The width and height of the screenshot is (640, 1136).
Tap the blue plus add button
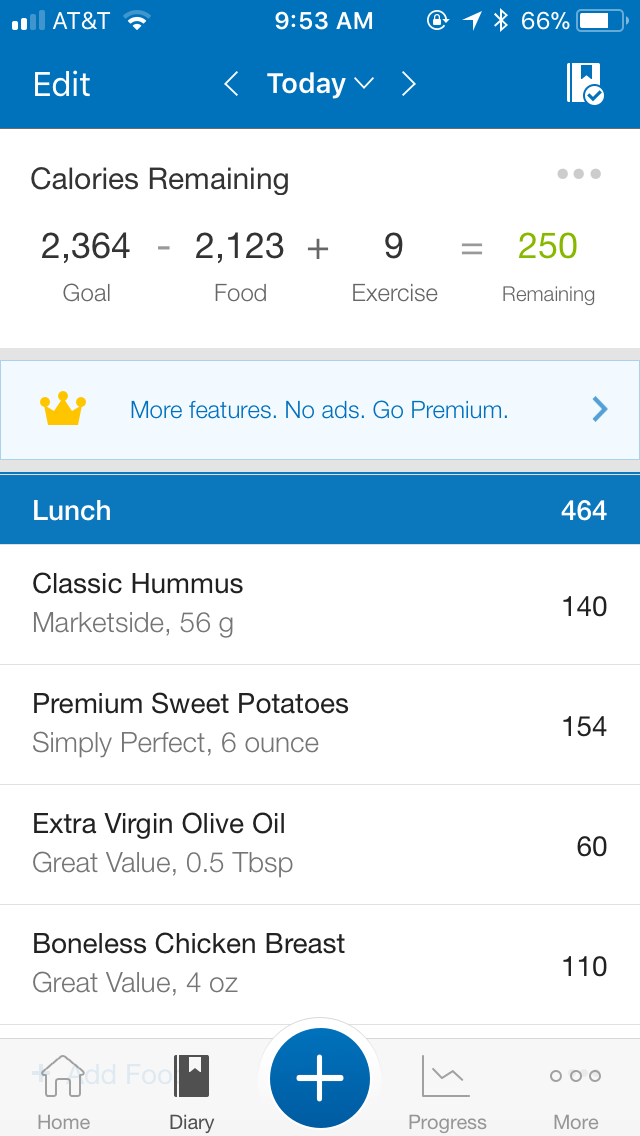[x=320, y=1079]
